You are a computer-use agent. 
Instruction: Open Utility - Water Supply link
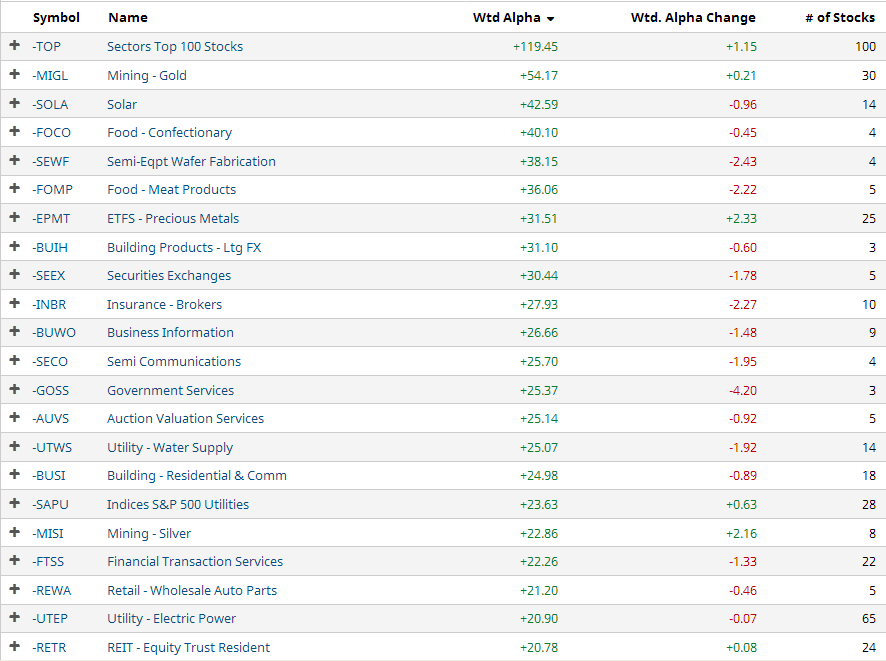[170, 447]
